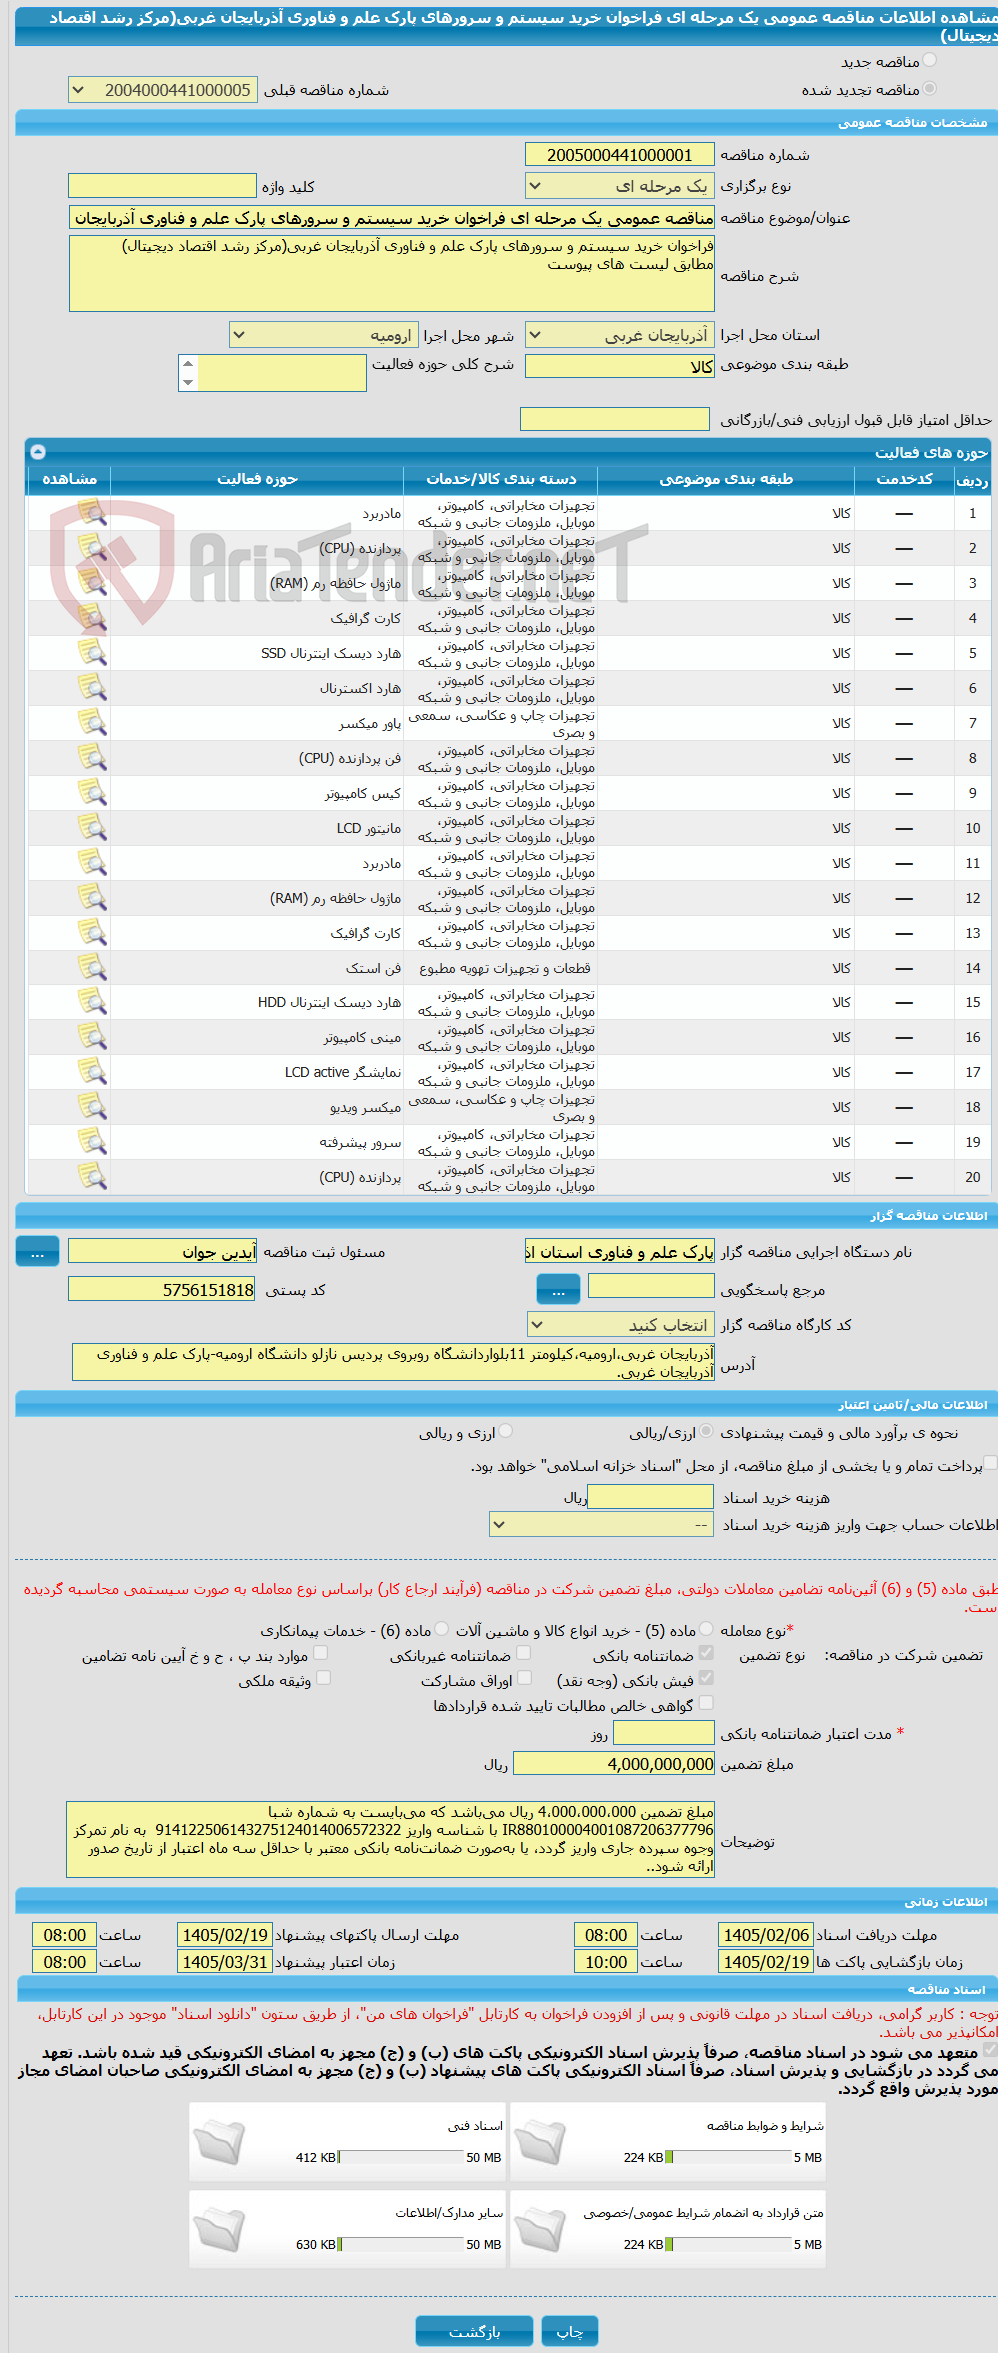This screenshot has width=998, height=2353.
Task: Click the view icon for row 5, SSD
Action: 92,653
